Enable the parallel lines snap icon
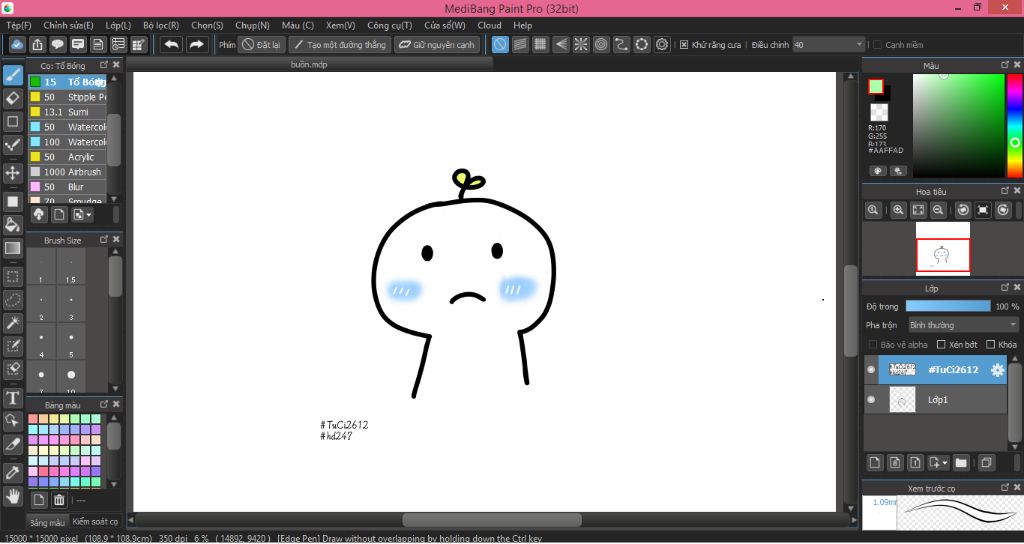 (520, 44)
